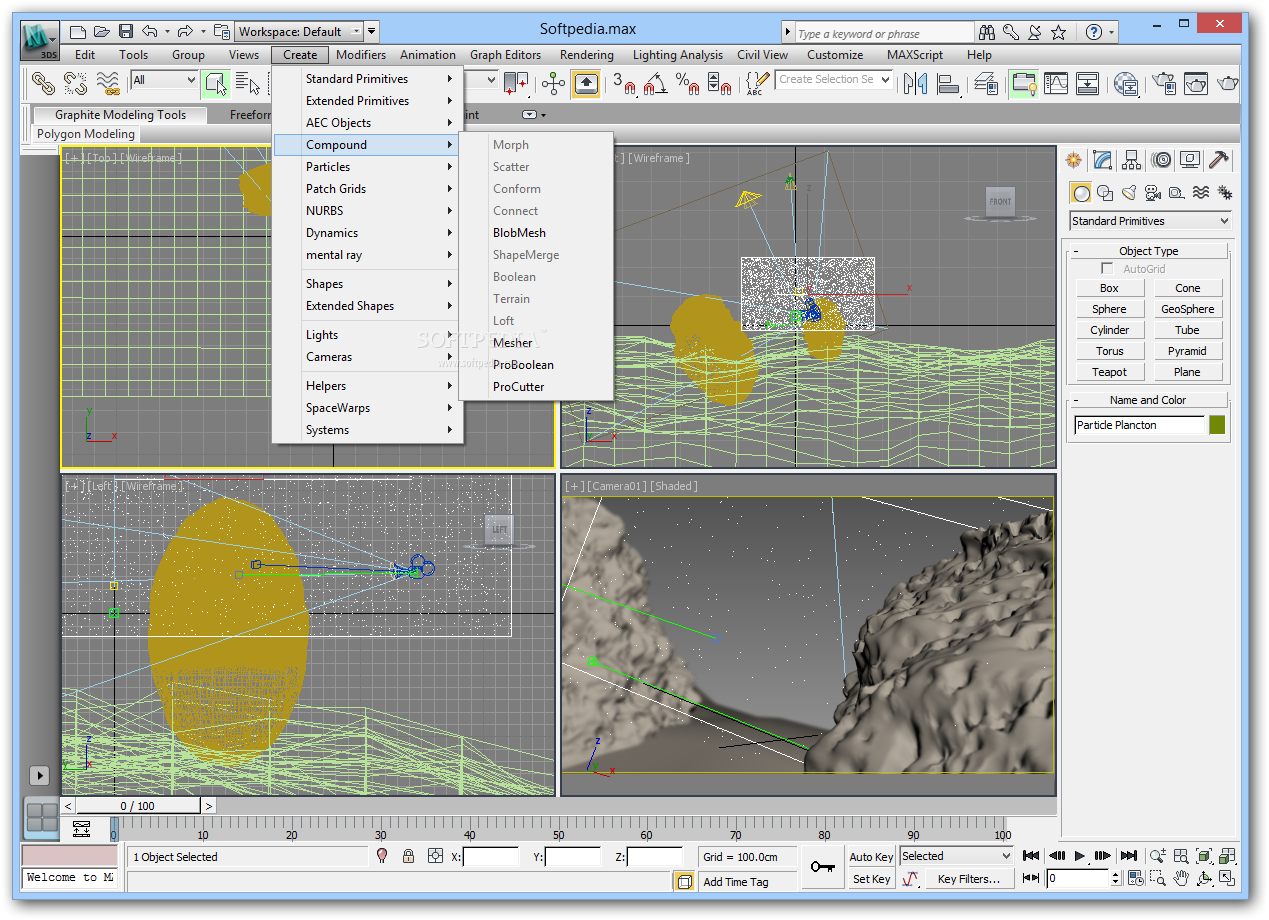Select the Cameras category icon

tap(1152, 193)
